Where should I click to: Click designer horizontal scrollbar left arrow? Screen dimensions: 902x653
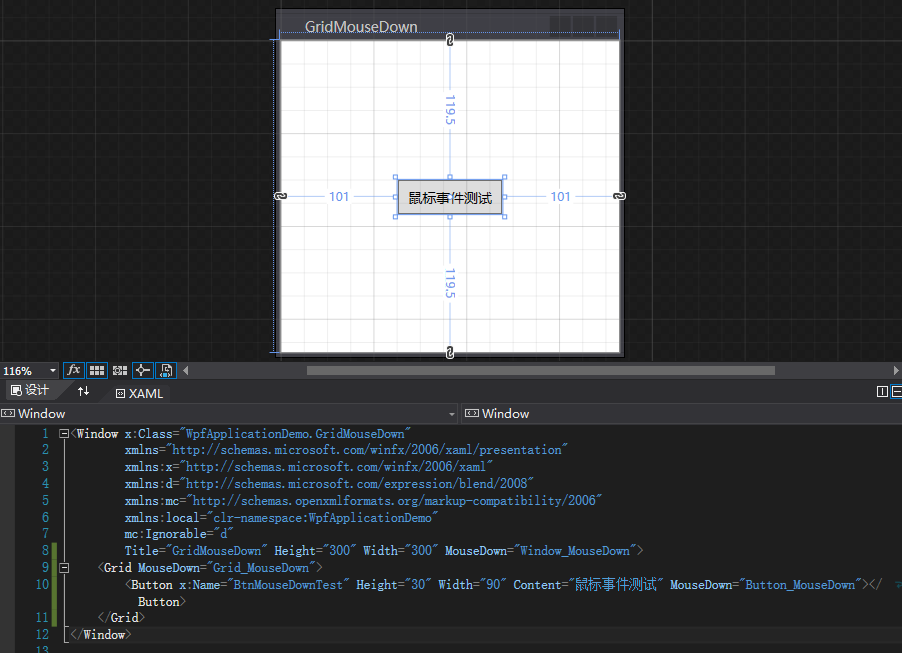coord(186,371)
